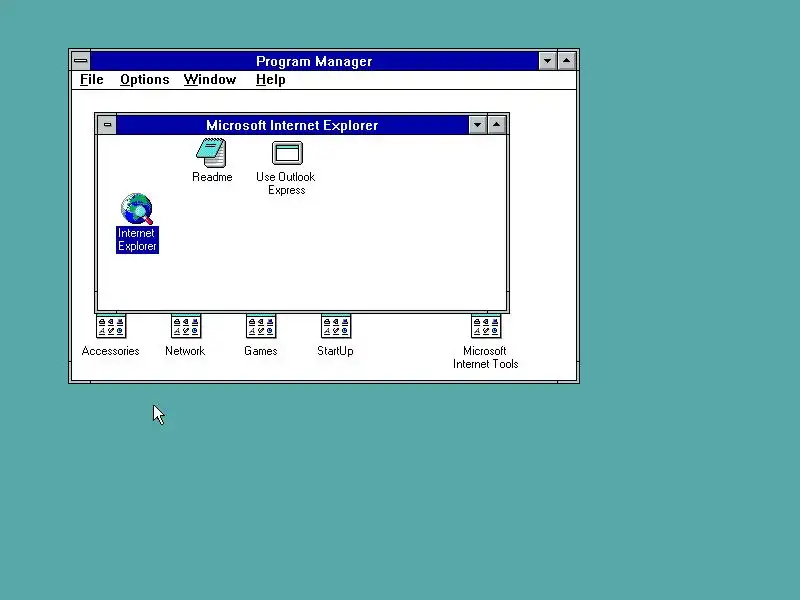Click the Program Manager title bar
This screenshot has height=600, width=800.
point(314,61)
